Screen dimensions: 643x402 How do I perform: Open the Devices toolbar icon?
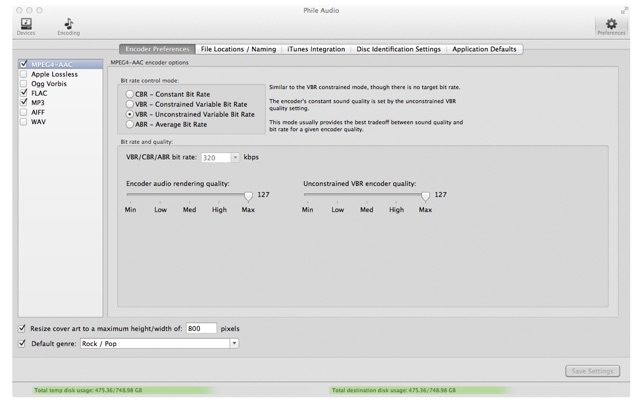(x=26, y=26)
